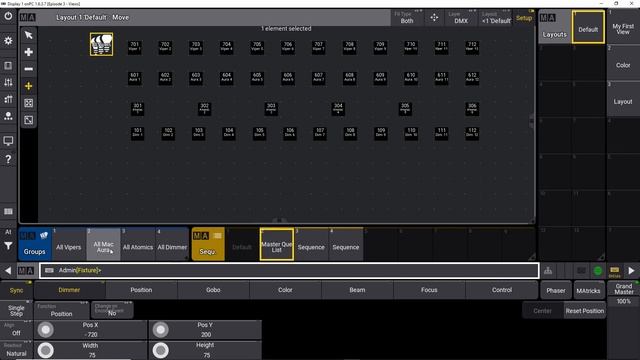Click the fit-to-grid square tool
The width and height of the screenshot is (640, 360).
(x=29, y=103)
